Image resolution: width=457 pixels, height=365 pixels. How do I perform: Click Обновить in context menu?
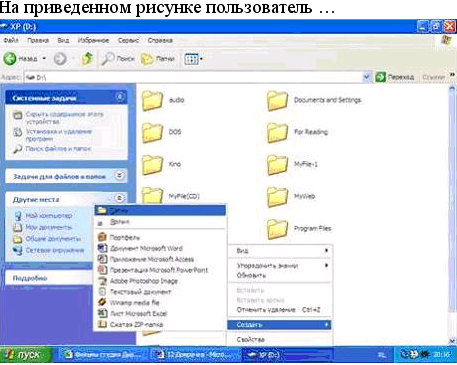tap(280, 275)
